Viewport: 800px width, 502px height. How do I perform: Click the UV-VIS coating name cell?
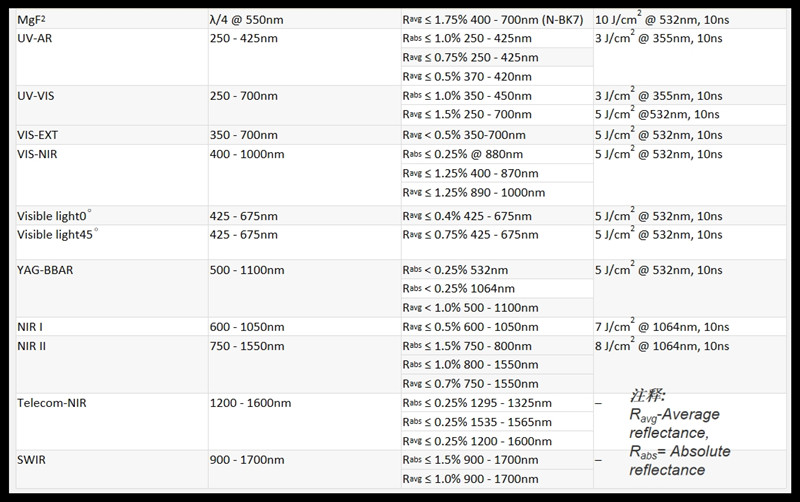point(38,95)
